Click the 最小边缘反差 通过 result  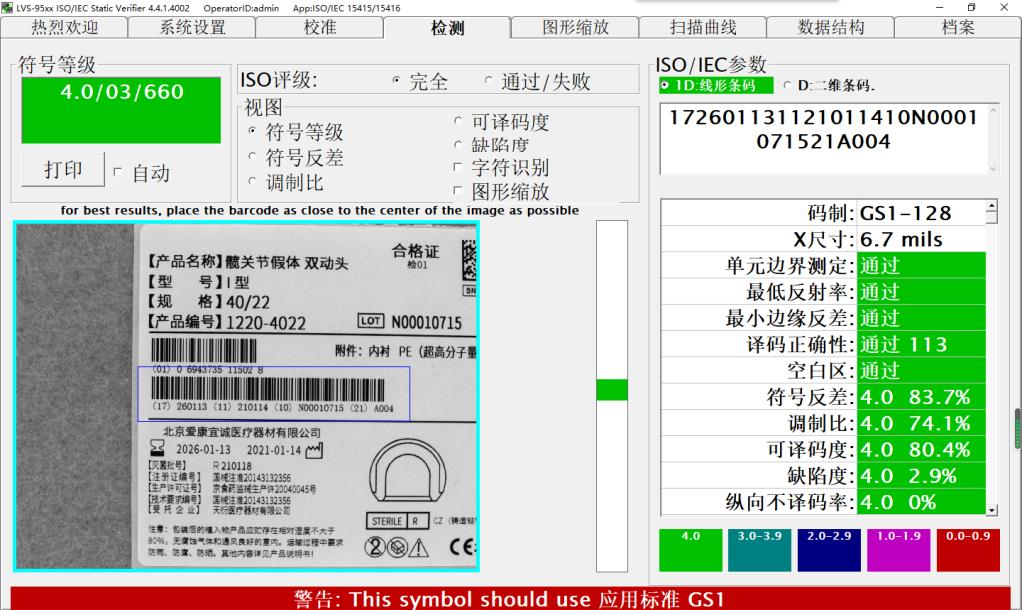(921, 318)
